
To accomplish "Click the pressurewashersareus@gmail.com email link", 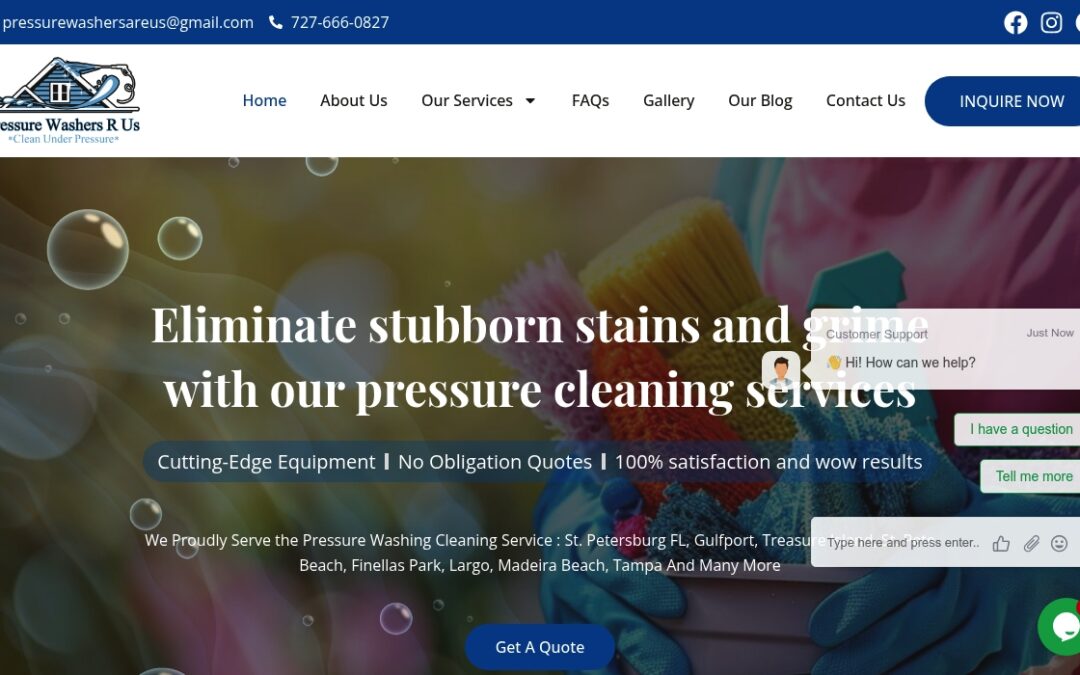I will [x=128, y=22].
